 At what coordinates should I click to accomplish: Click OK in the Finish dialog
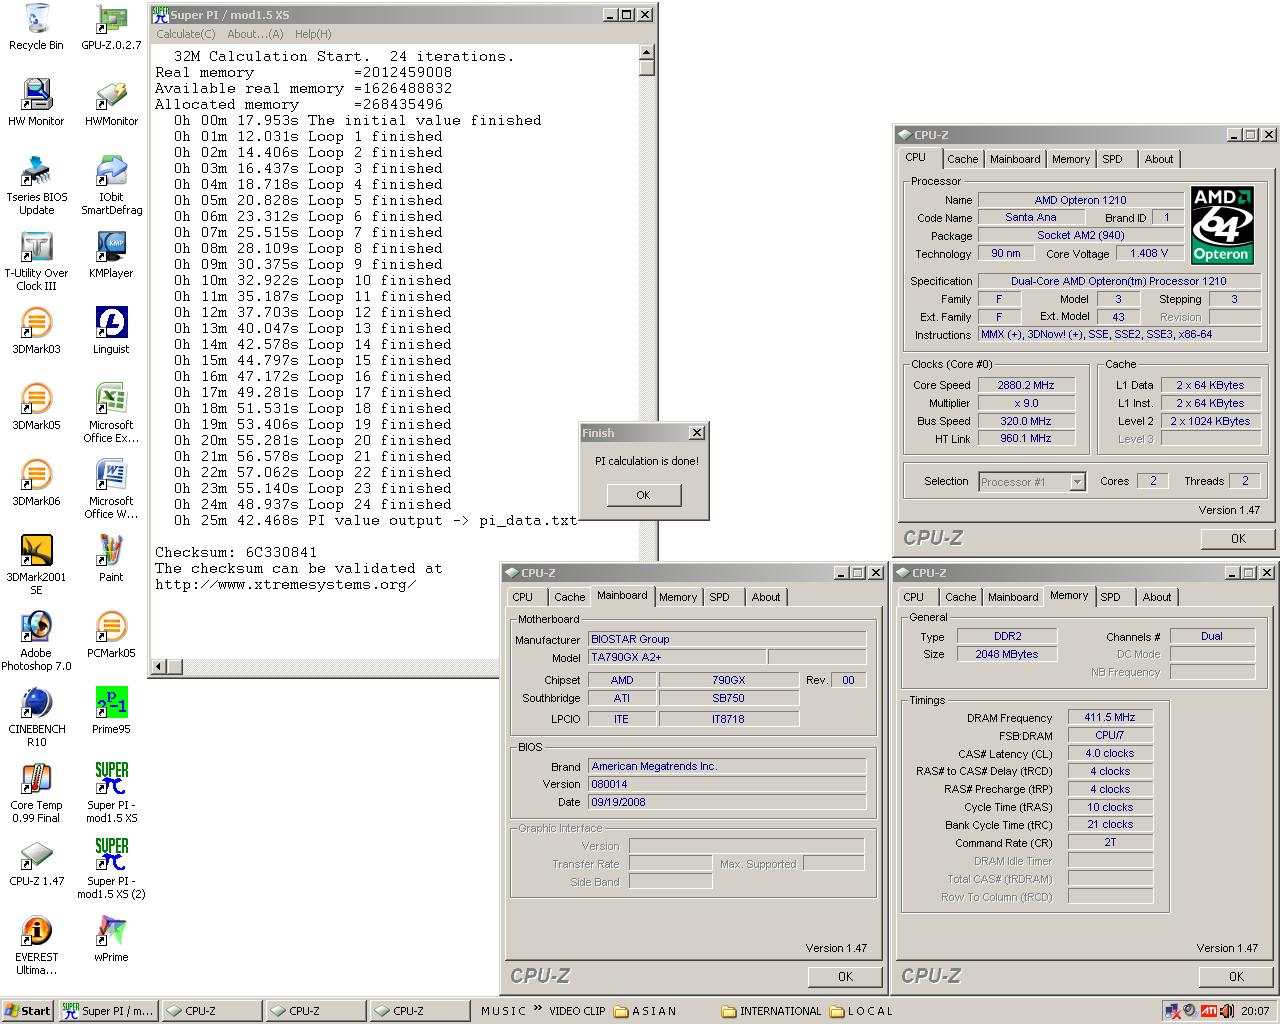[x=643, y=495]
